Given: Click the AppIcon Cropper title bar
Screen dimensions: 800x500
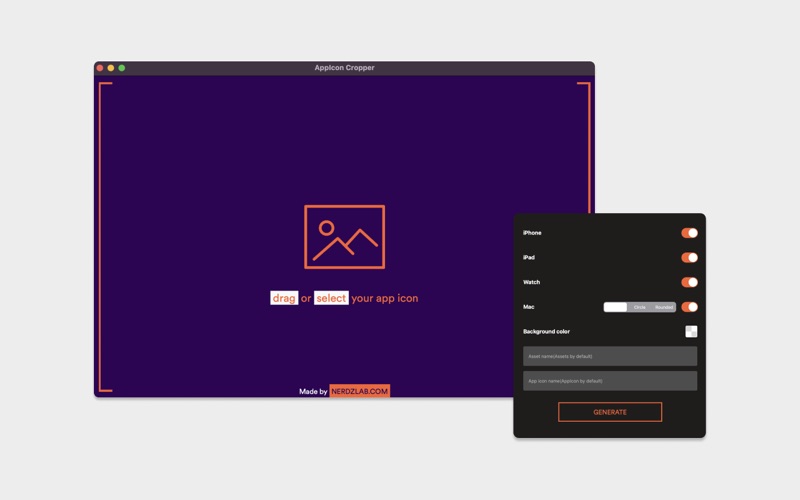Looking at the screenshot, I should [344, 68].
